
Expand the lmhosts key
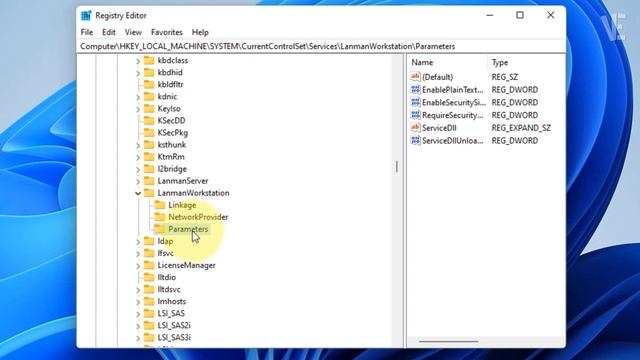point(138,302)
